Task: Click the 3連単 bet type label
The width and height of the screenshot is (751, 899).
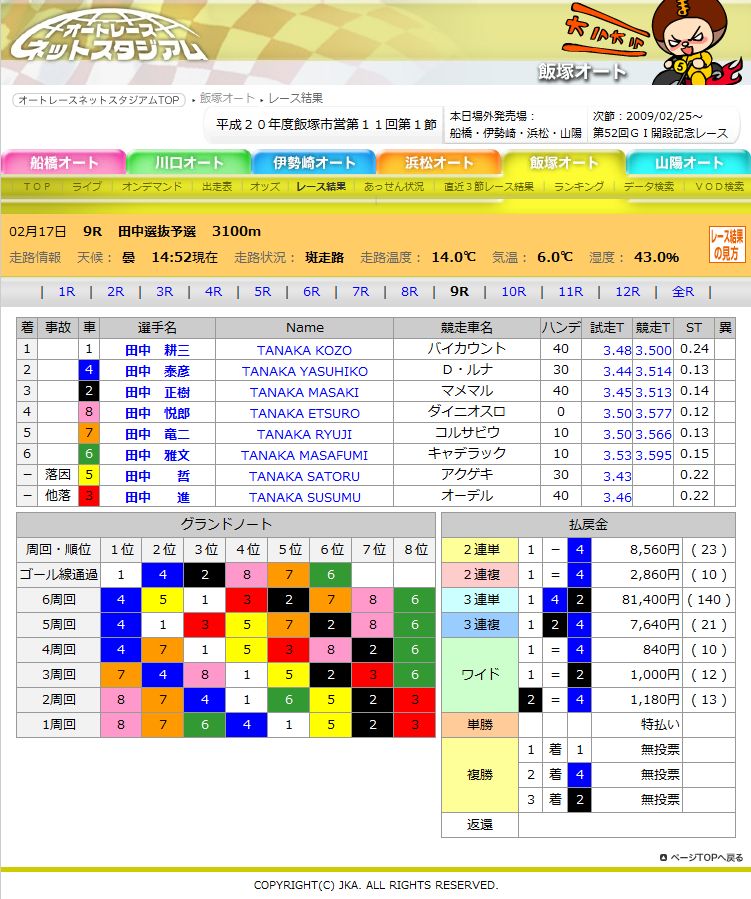Action: 480,600
